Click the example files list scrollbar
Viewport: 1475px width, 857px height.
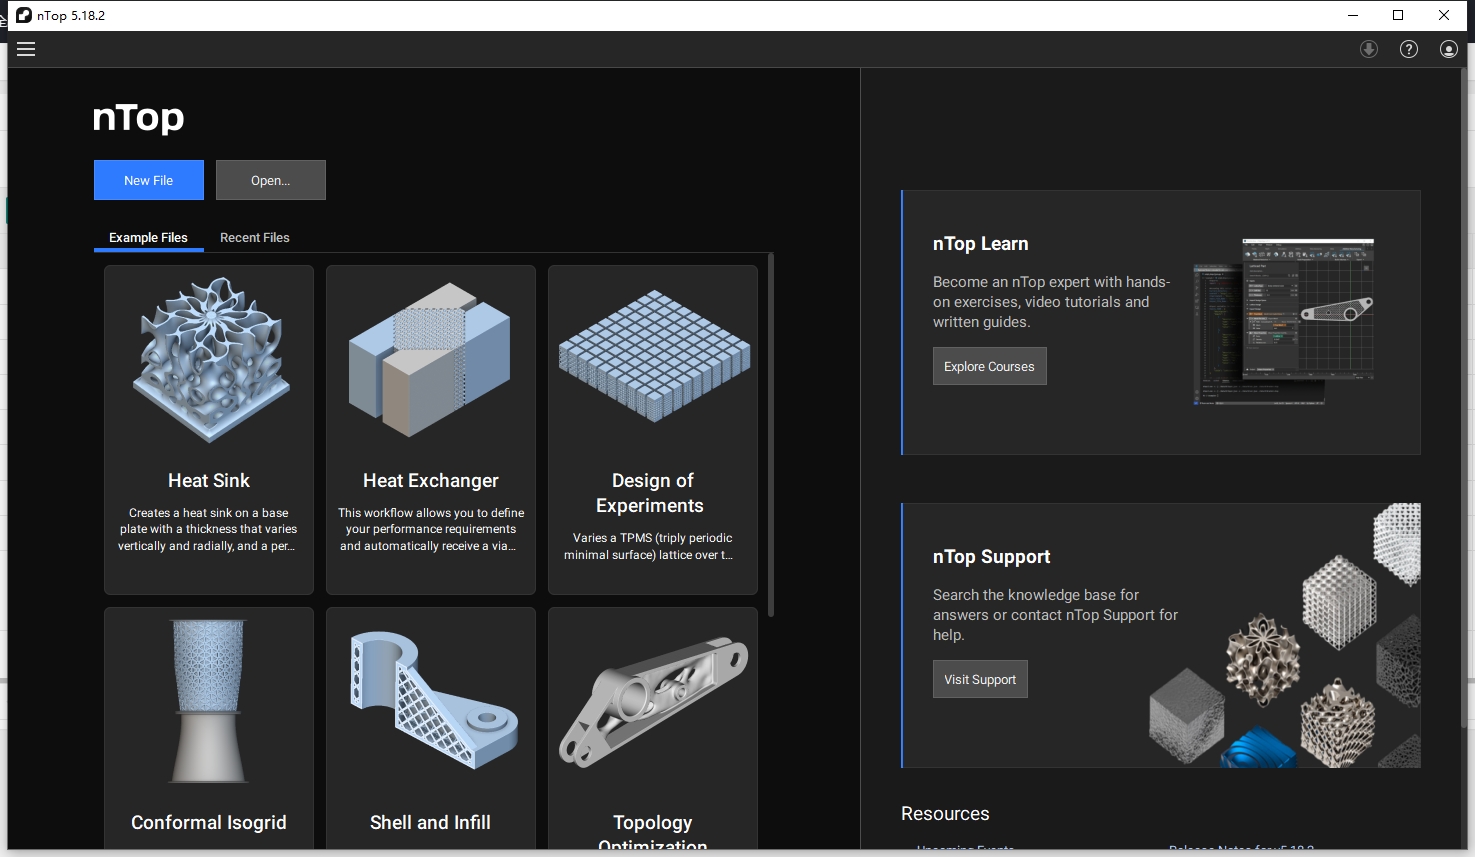771,435
